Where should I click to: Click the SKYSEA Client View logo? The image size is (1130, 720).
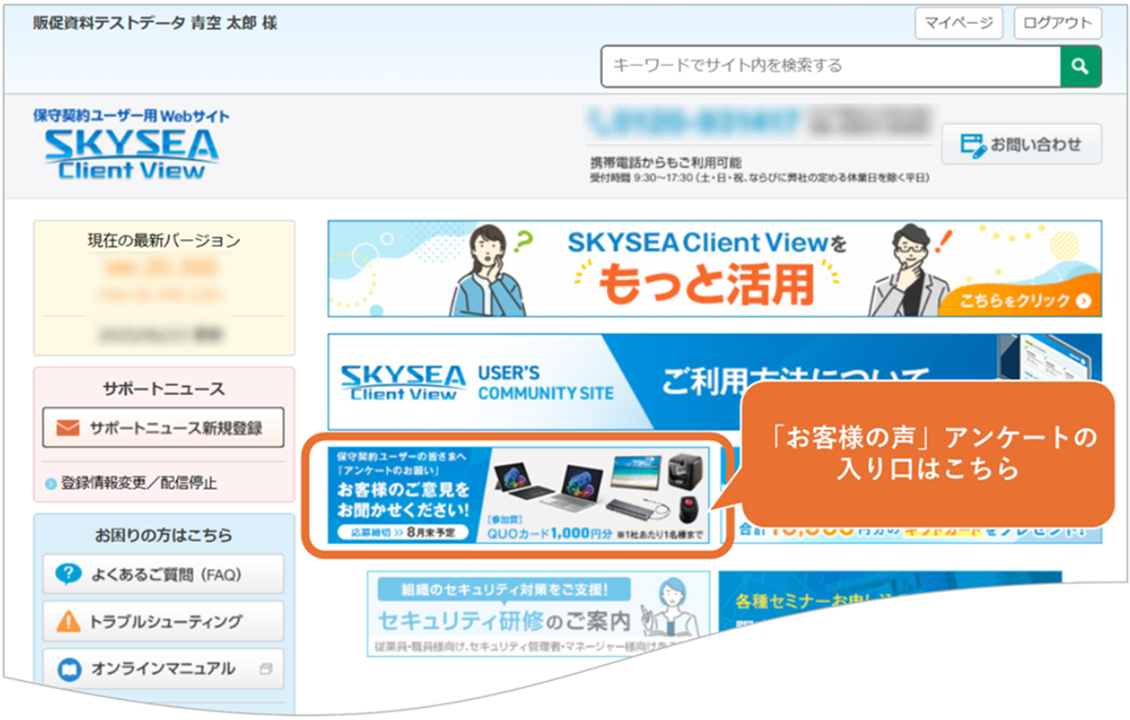tap(131, 153)
